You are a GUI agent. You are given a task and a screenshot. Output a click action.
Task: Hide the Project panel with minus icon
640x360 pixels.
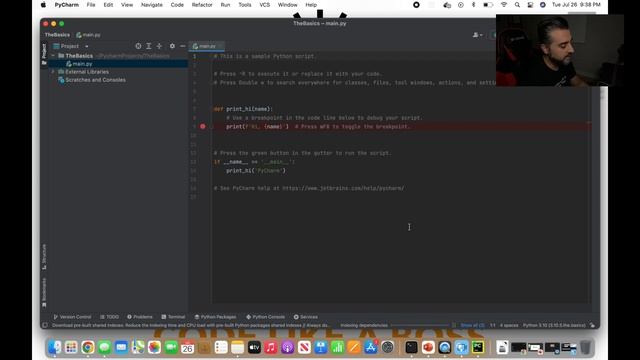pyautogui.click(x=182, y=46)
